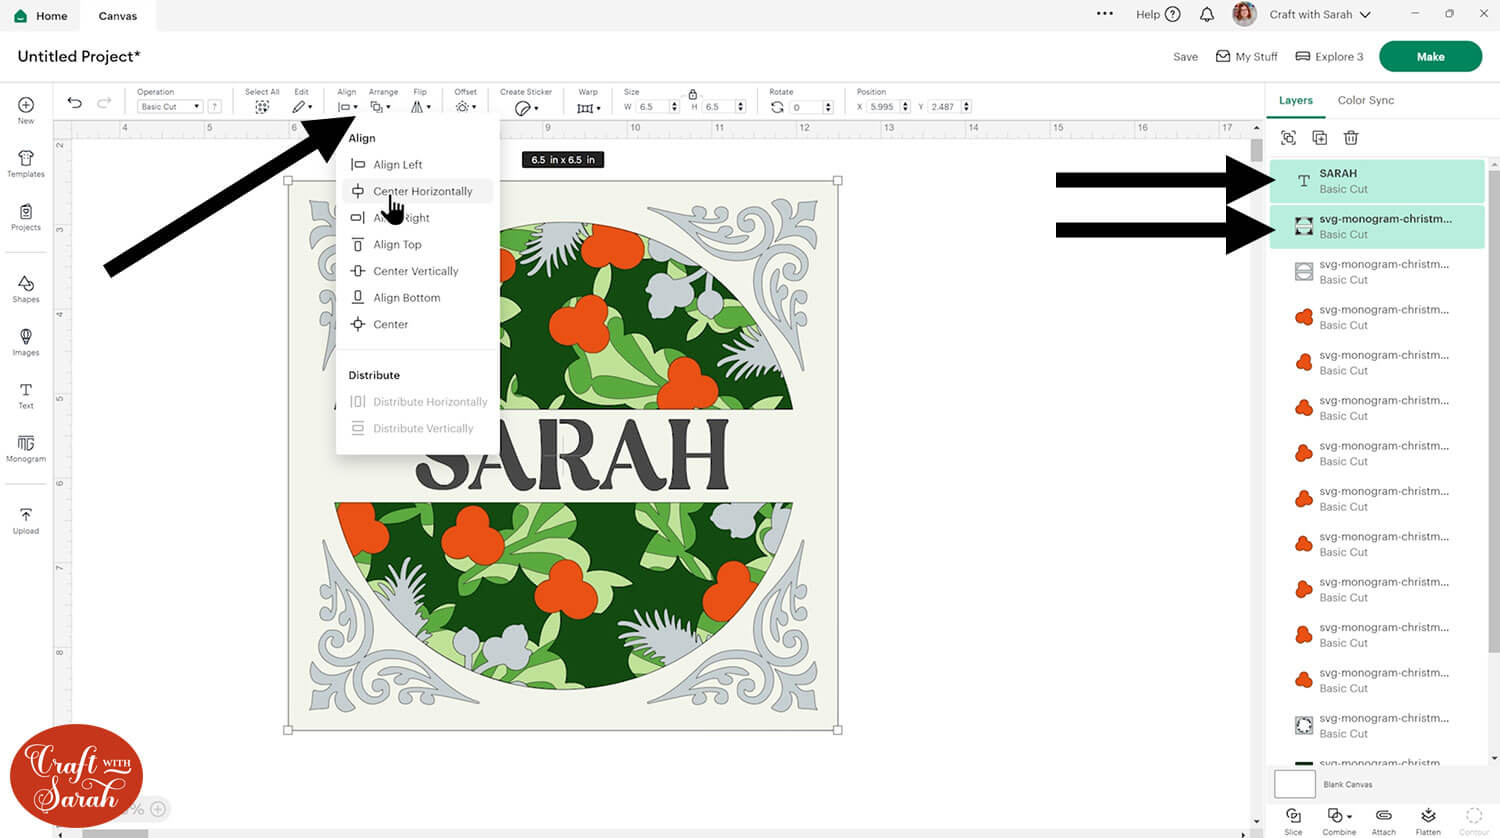Open the Shapes tool in sidebar

click(x=26, y=288)
